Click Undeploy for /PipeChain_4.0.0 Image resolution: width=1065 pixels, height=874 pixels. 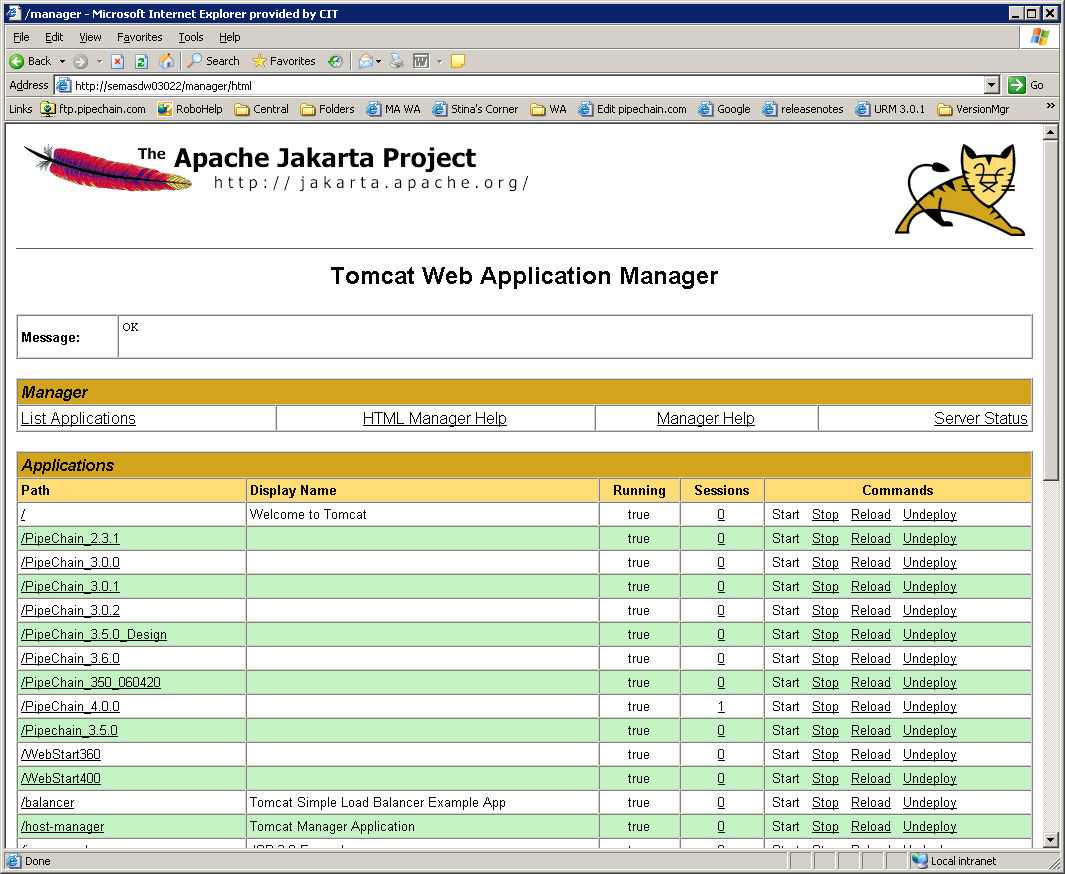click(929, 707)
